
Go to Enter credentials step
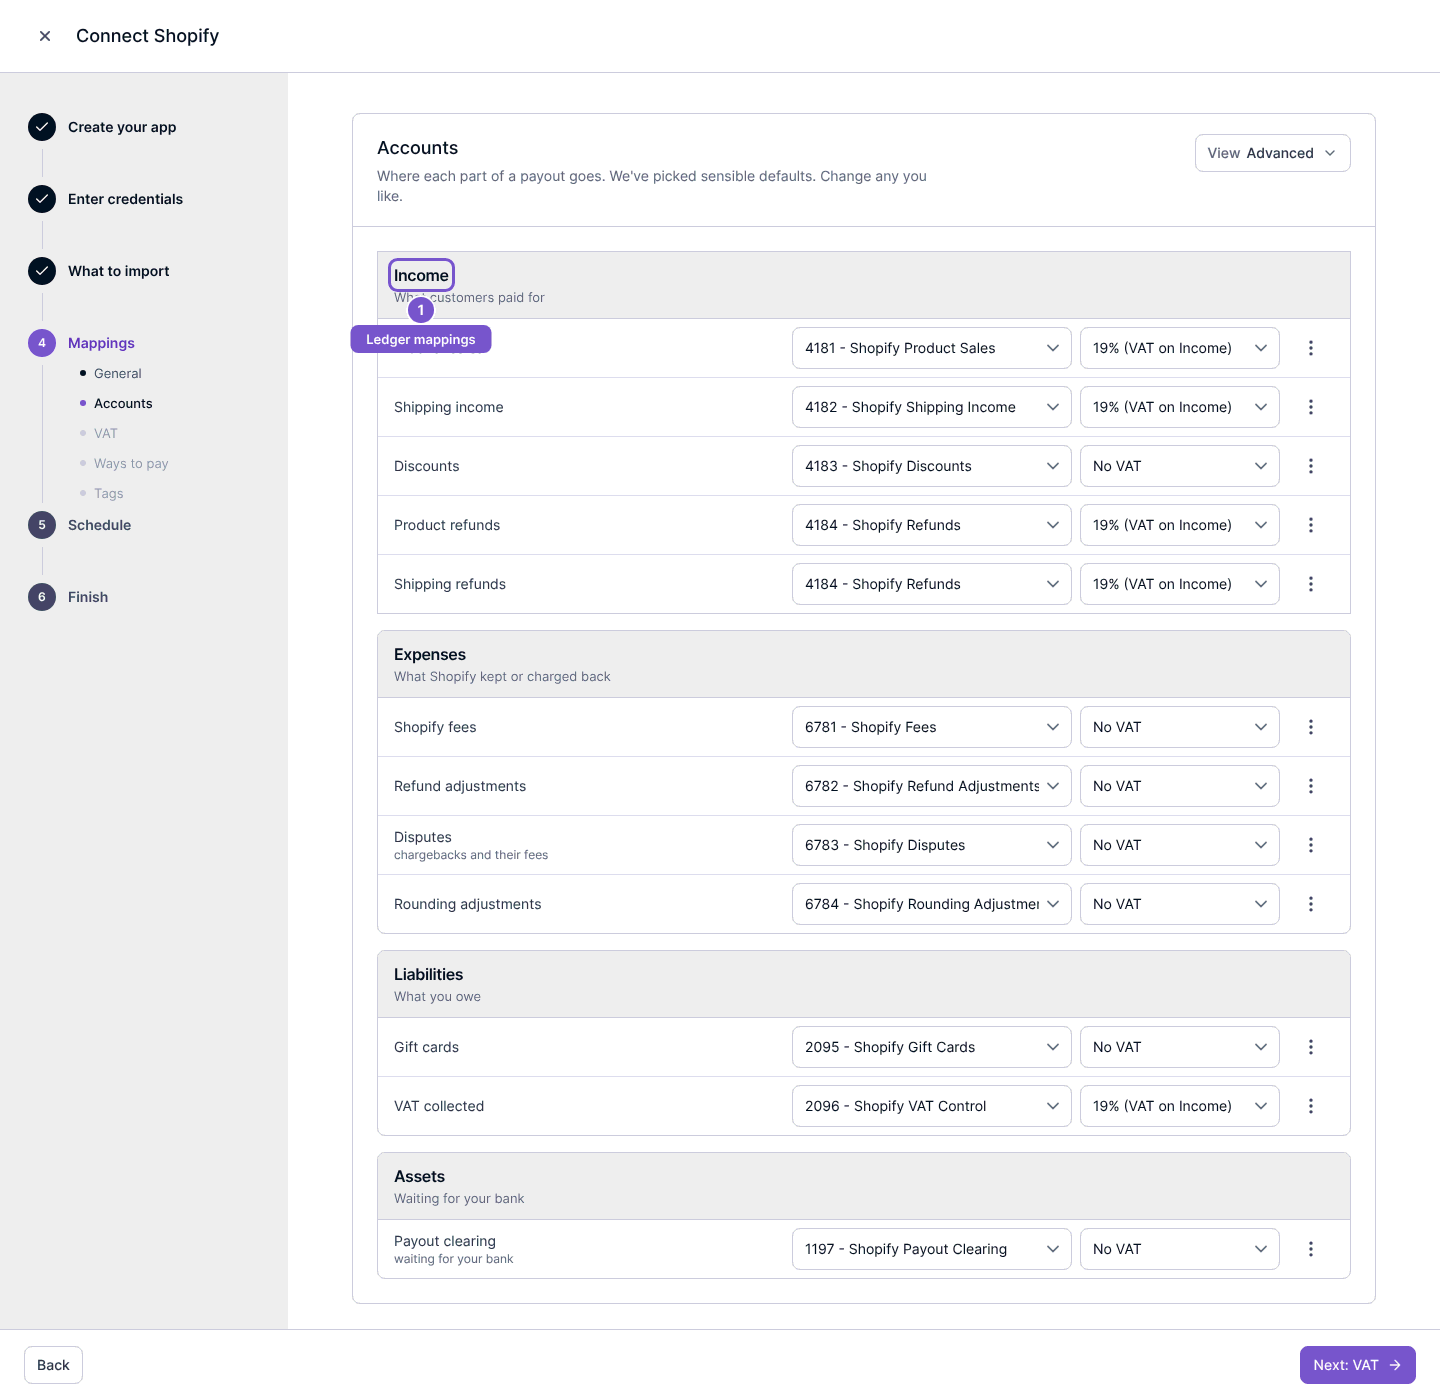point(125,199)
